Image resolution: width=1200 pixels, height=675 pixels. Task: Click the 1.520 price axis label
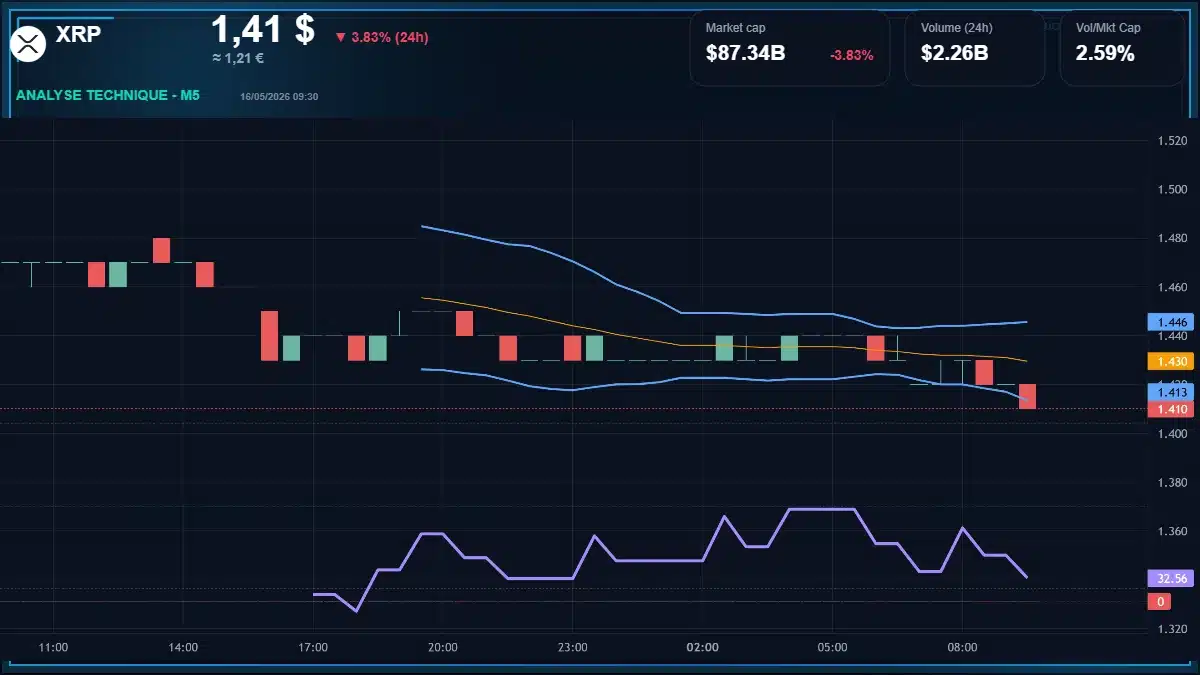pos(1172,141)
